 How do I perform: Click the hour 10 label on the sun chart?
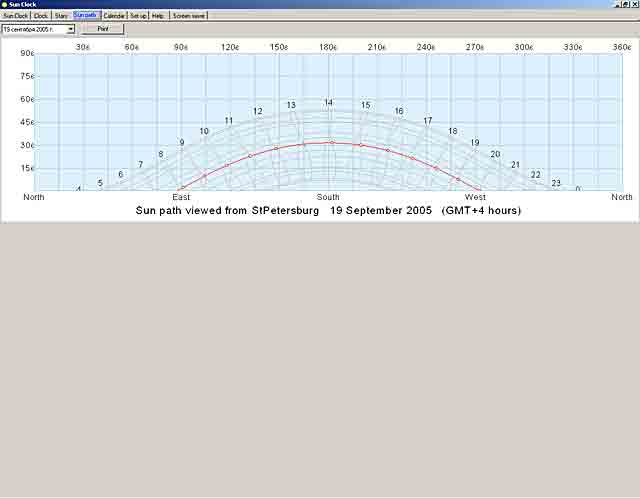coord(204,131)
